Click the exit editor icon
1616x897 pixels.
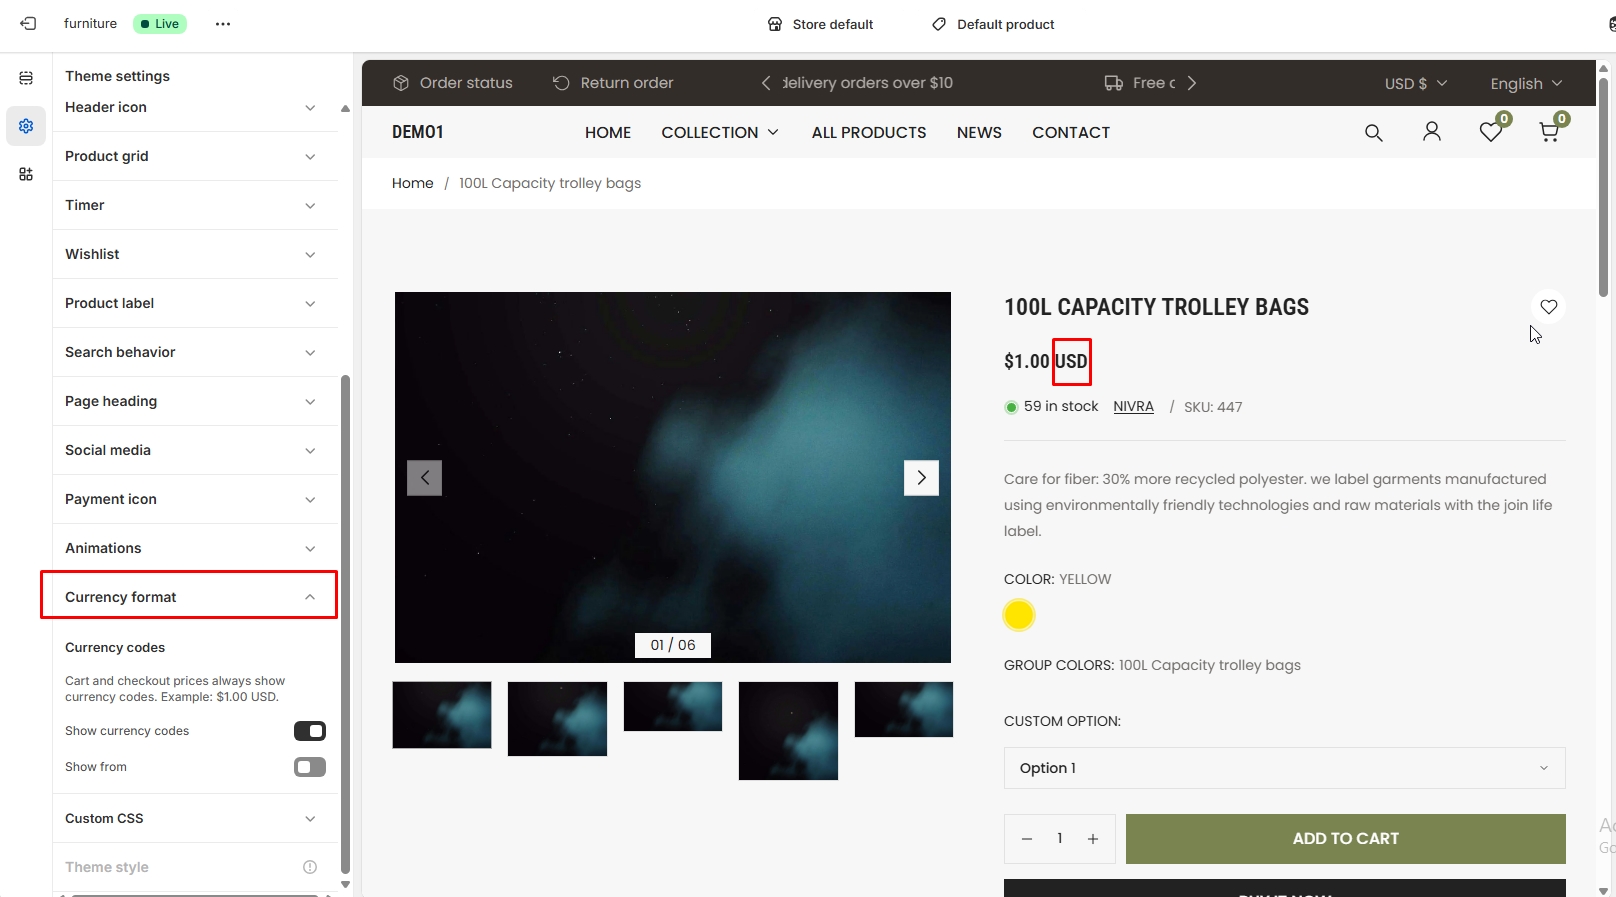(x=28, y=23)
